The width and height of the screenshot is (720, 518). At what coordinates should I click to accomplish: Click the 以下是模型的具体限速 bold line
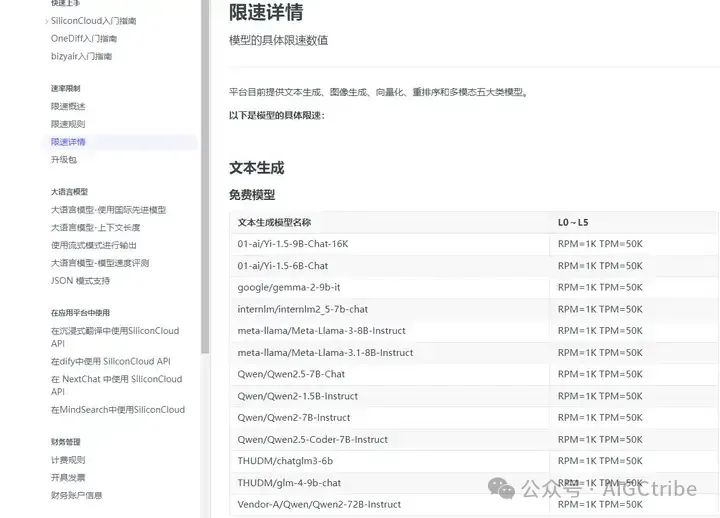pos(277,115)
